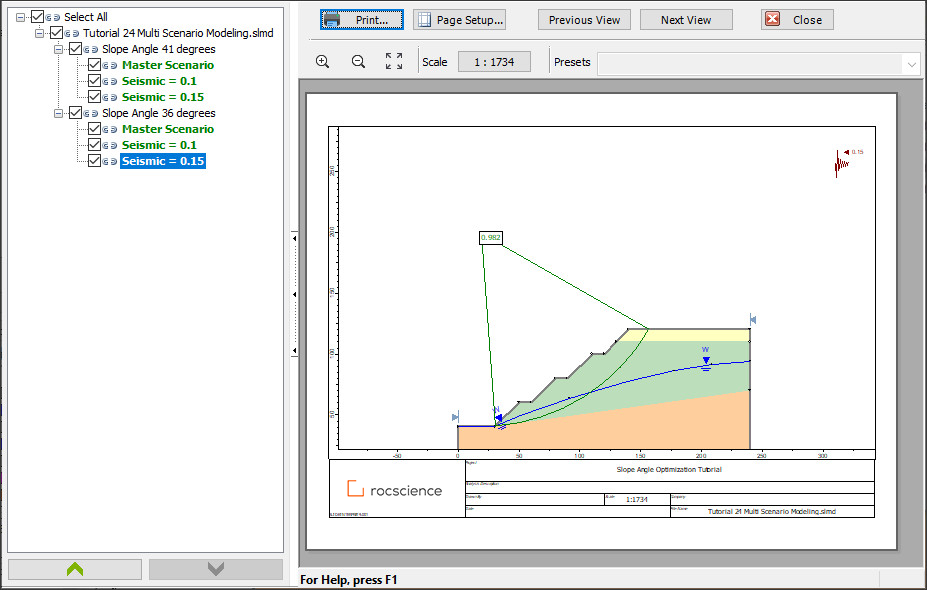Click the rocscience logo in title block
The image size is (927, 590).
click(394, 489)
